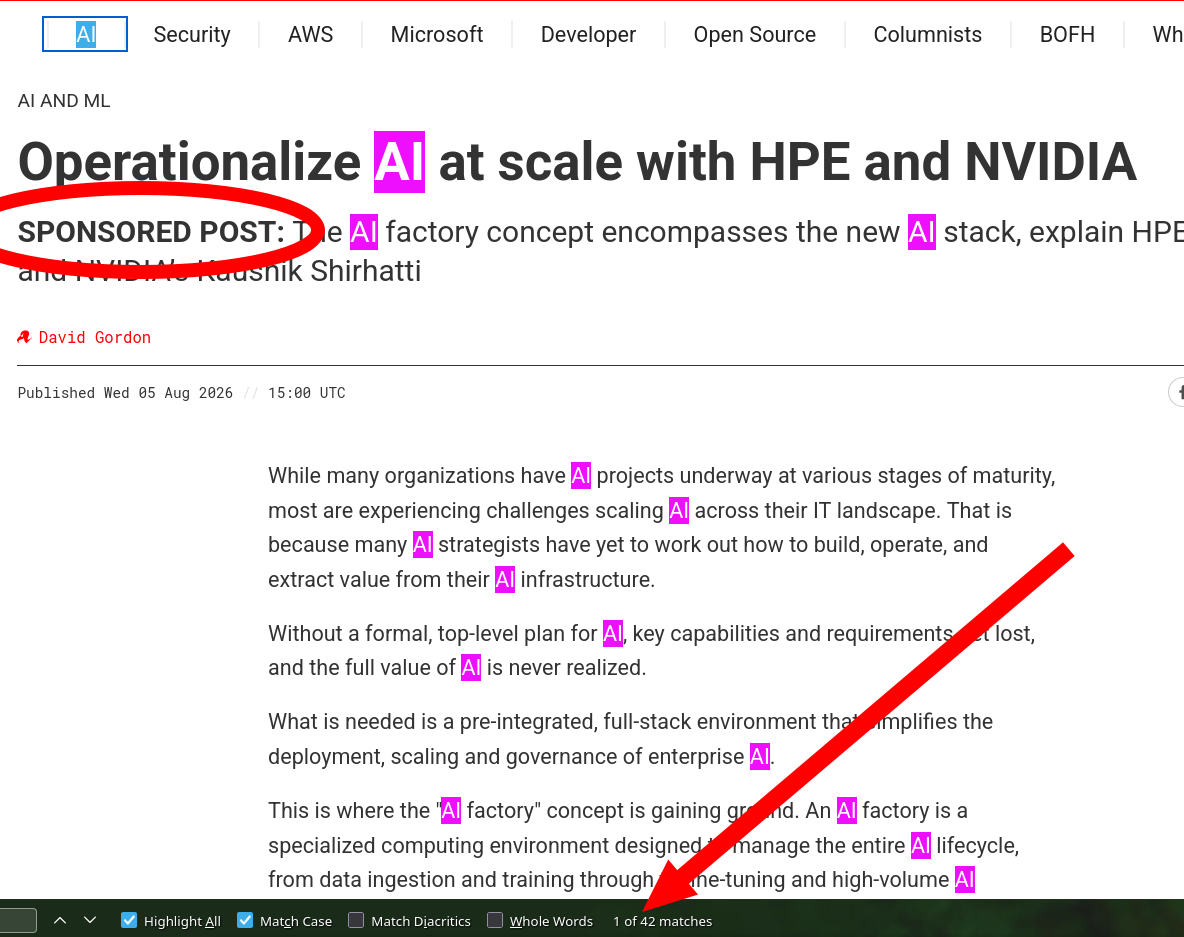Open the Security section tab
The height and width of the screenshot is (937, 1184).
[192, 34]
